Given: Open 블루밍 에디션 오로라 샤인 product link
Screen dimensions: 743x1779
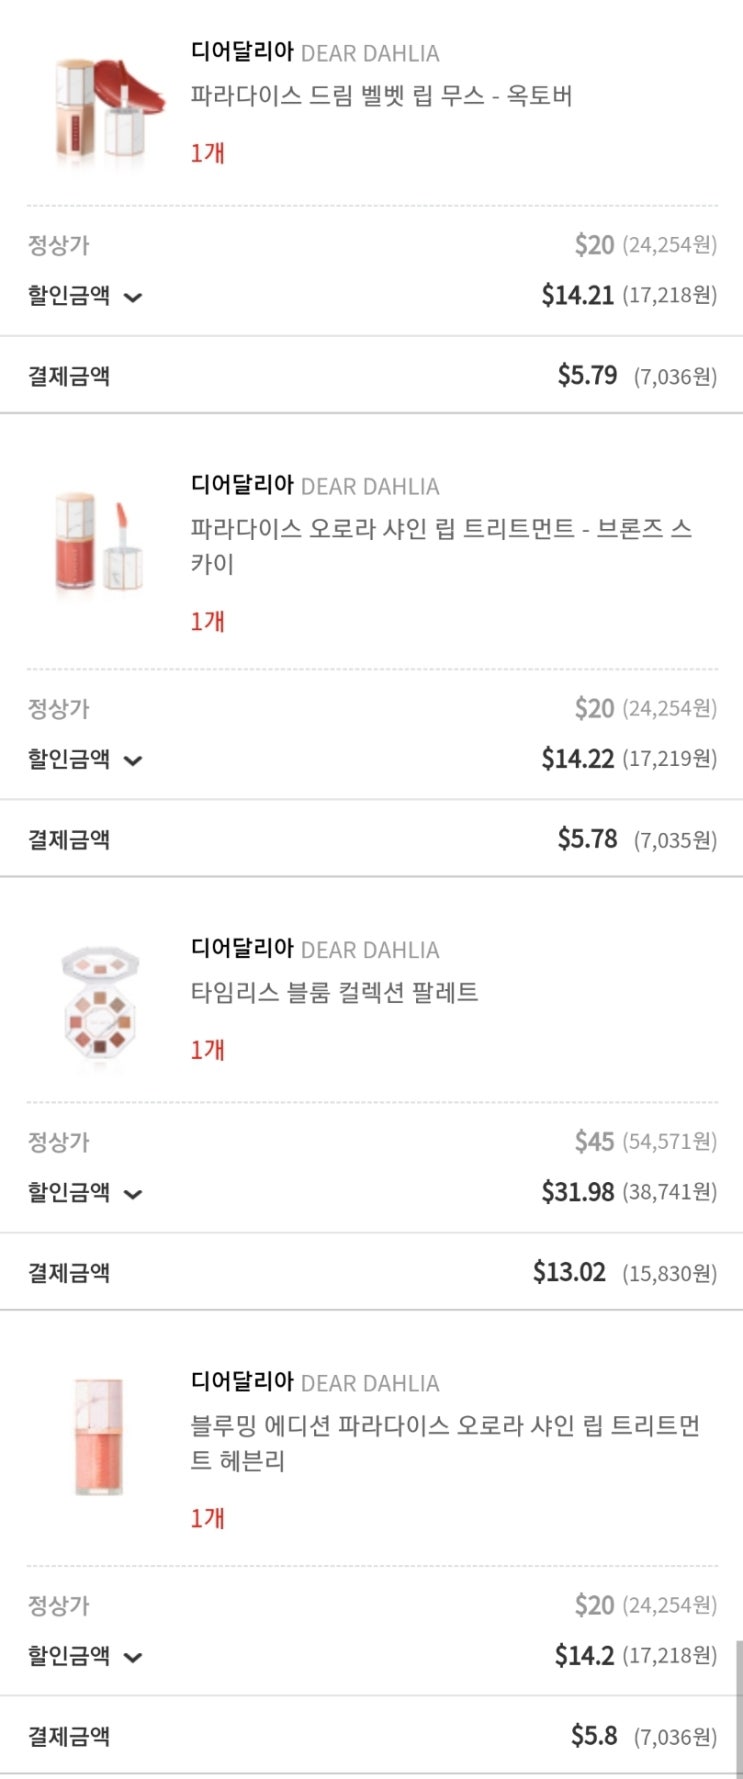Looking at the screenshot, I should 444,1442.
